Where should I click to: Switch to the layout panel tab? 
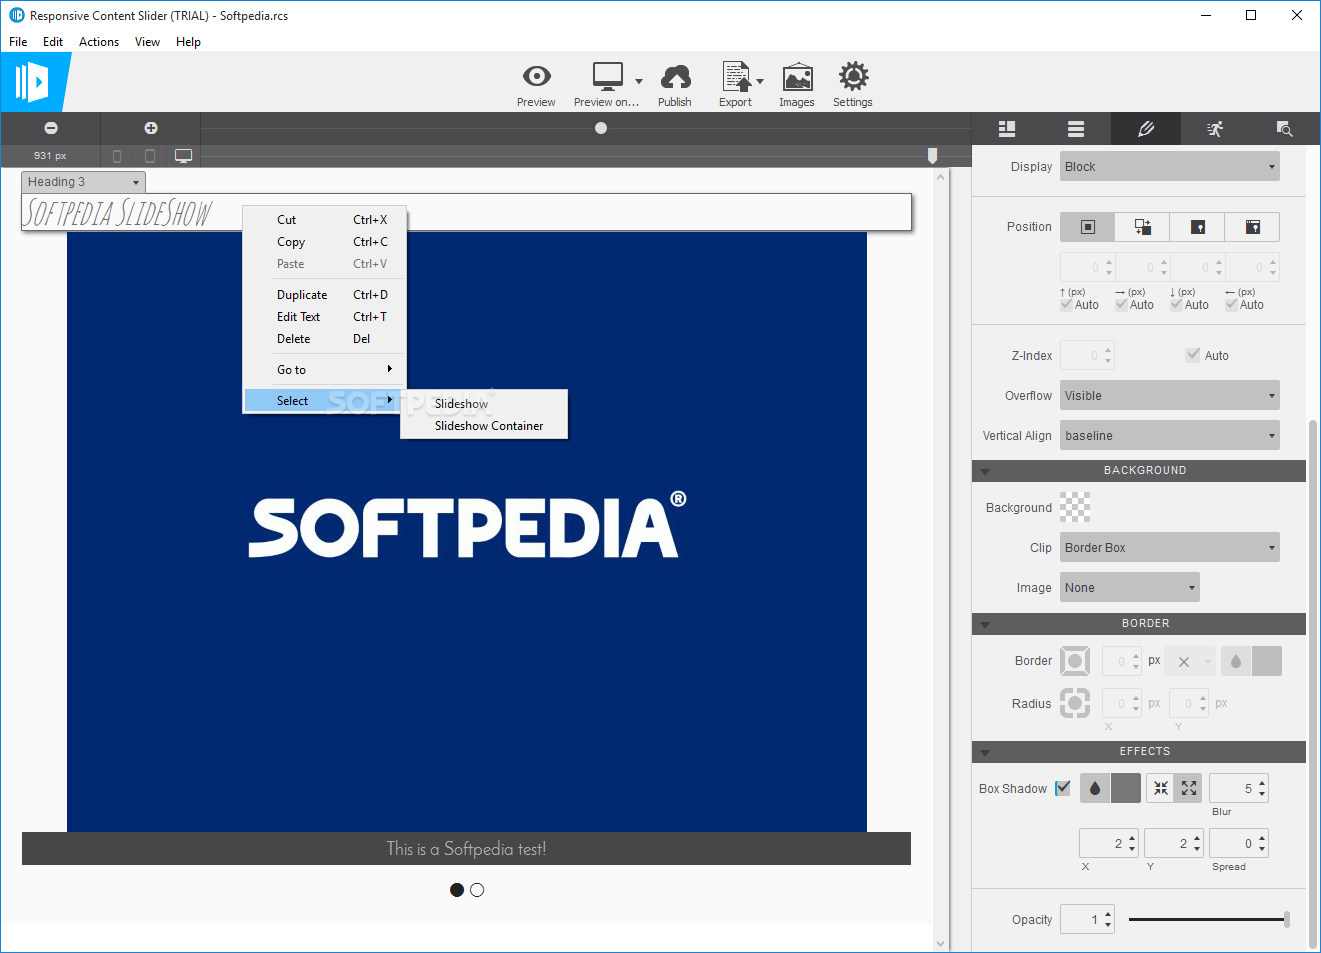(1007, 129)
